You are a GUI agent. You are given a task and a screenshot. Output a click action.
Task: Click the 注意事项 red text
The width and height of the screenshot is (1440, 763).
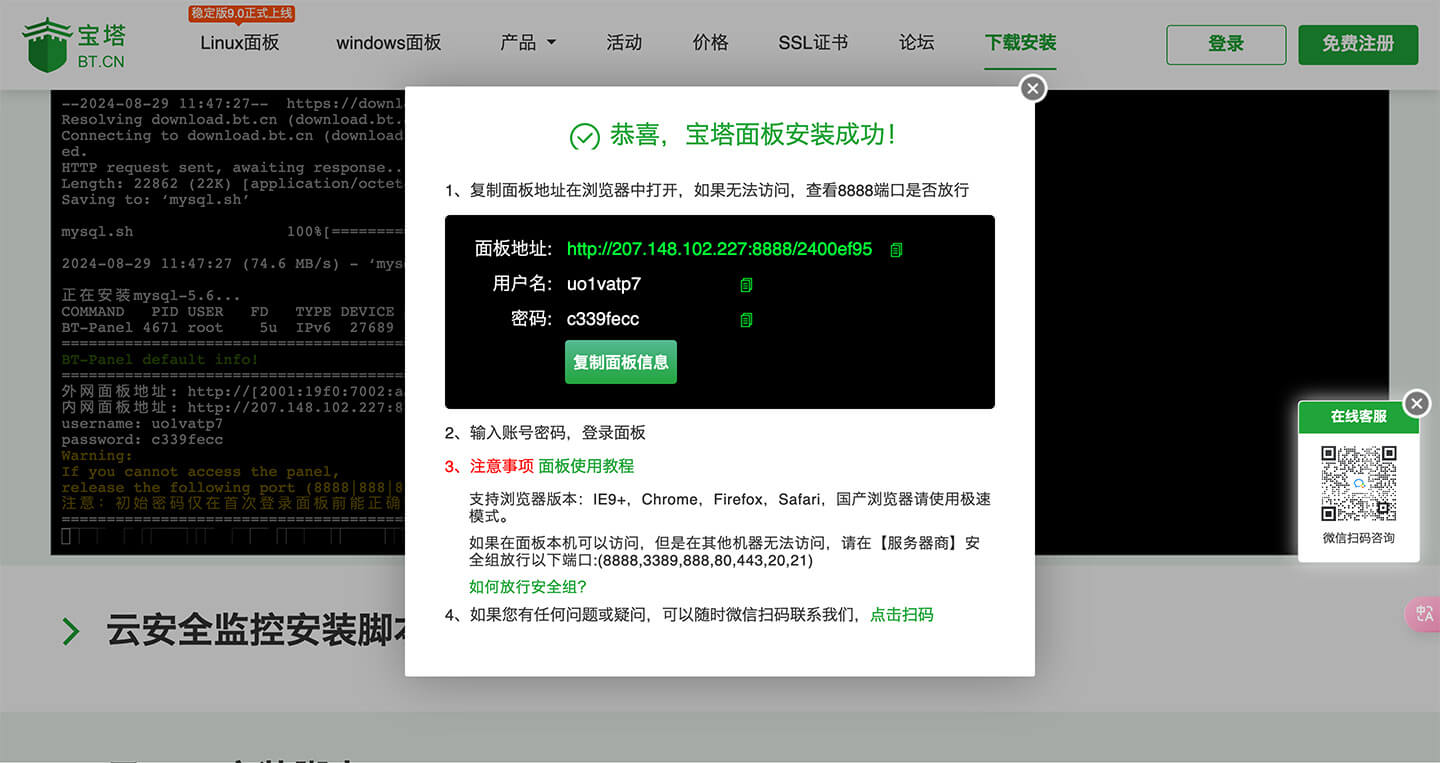point(502,466)
